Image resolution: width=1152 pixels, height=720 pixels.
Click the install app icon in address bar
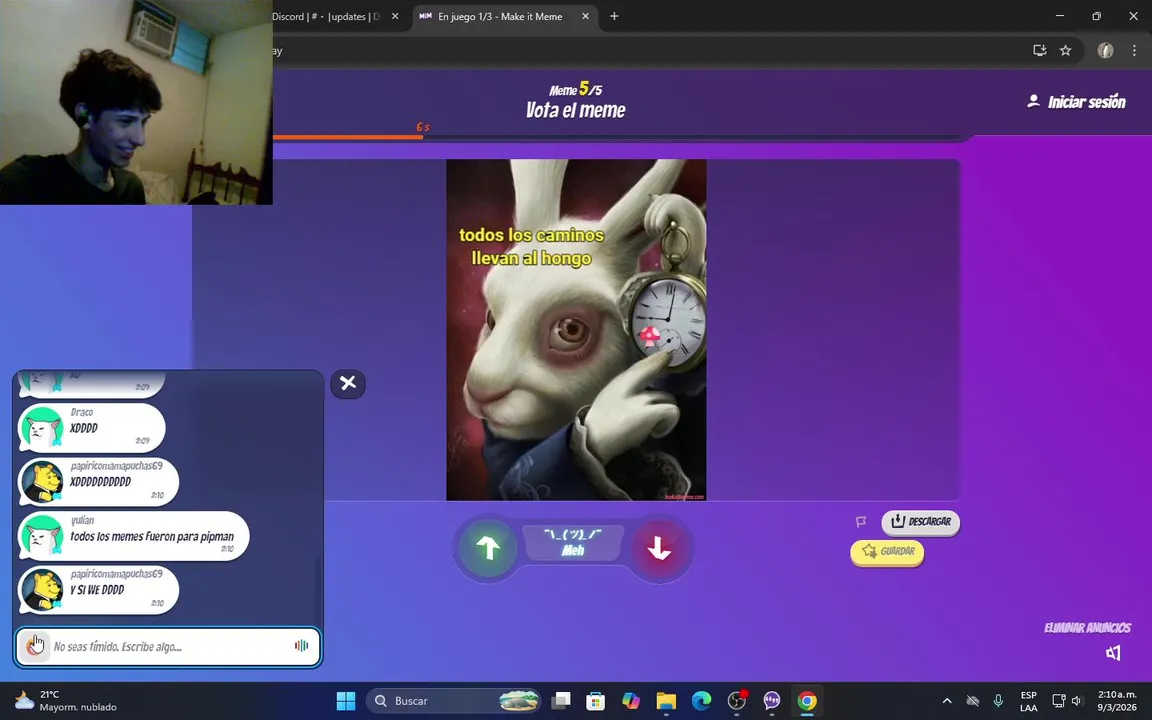(1040, 51)
